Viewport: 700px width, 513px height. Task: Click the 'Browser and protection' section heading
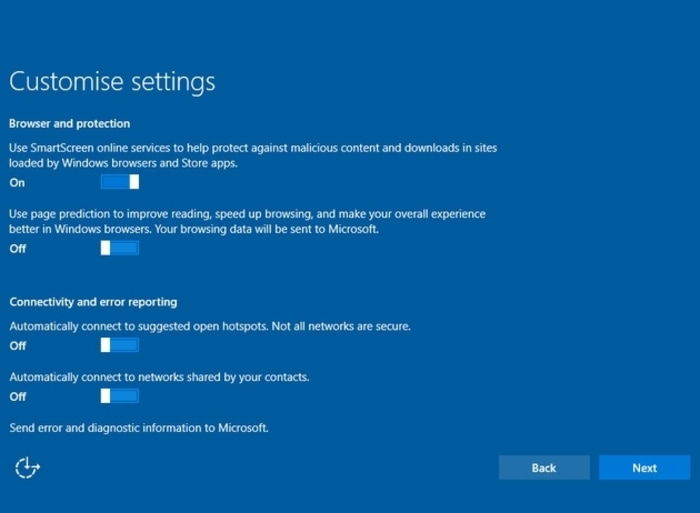tap(70, 124)
